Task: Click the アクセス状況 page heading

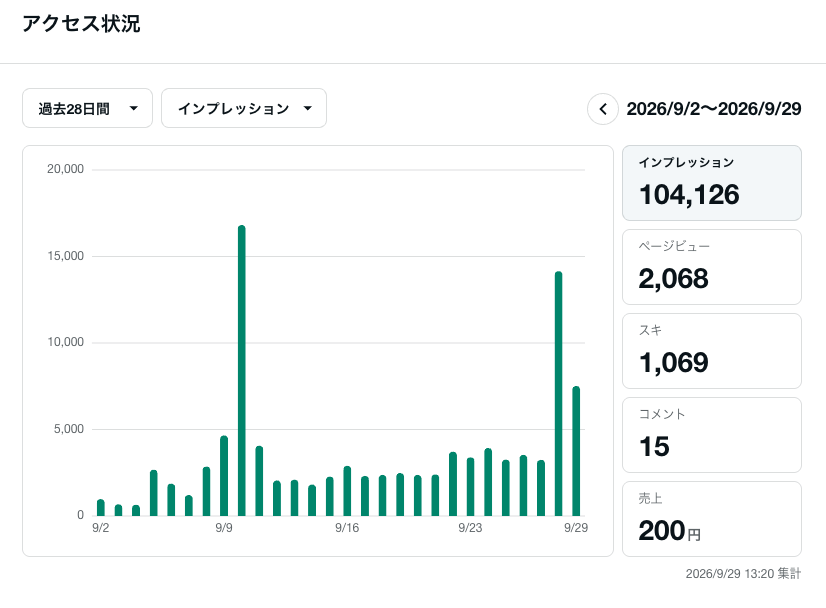Action: click(x=81, y=24)
